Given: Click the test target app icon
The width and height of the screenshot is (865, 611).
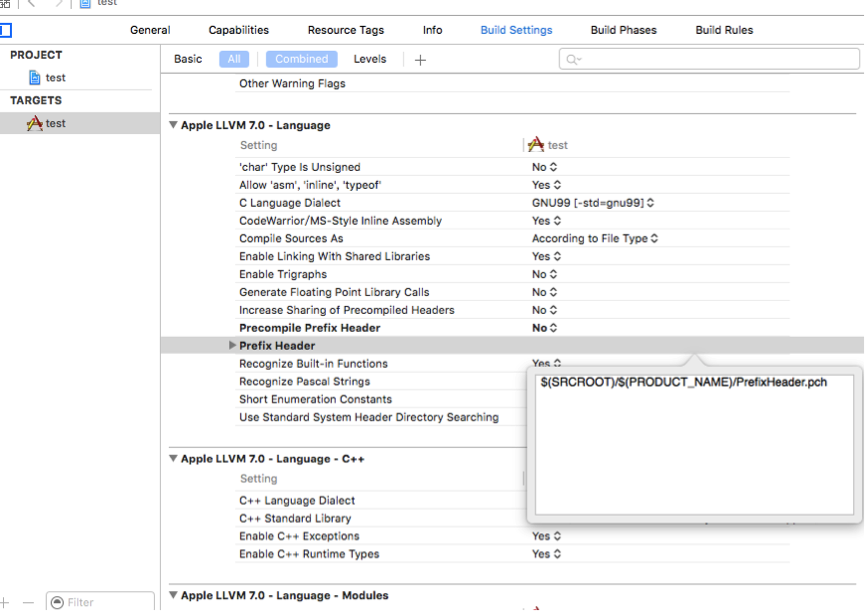Looking at the screenshot, I should (x=34, y=123).
